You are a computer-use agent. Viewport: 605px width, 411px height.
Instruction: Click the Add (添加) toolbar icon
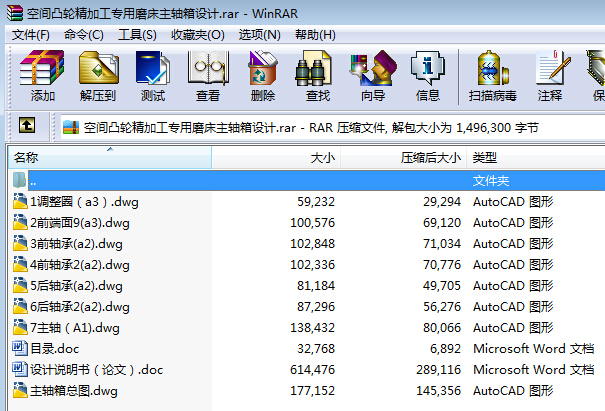pos(42,76)
